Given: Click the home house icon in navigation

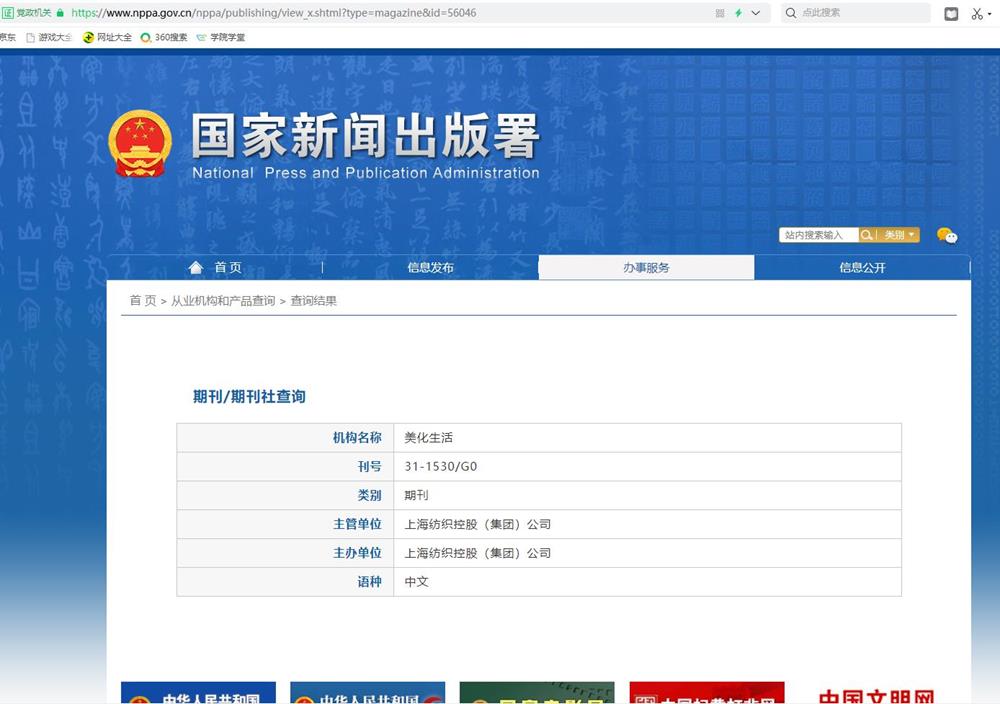Looking at the screenshot, I should pyautogui.click(x=196, y=267).
